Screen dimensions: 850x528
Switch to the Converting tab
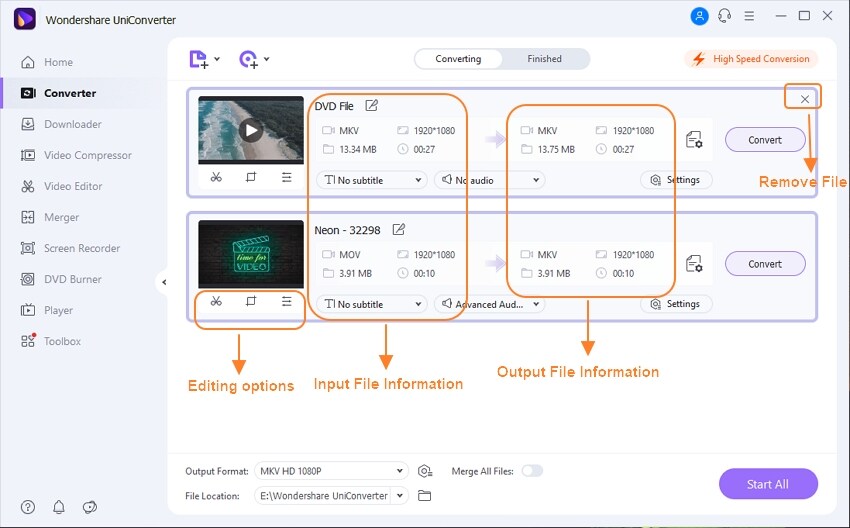pyautogui.click(x=458, y=59)
